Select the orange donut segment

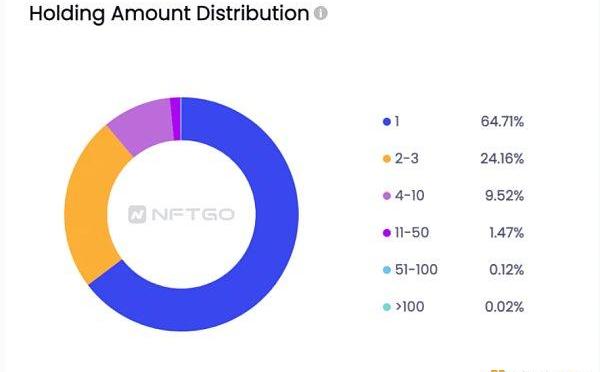click(x=89, y=203)
